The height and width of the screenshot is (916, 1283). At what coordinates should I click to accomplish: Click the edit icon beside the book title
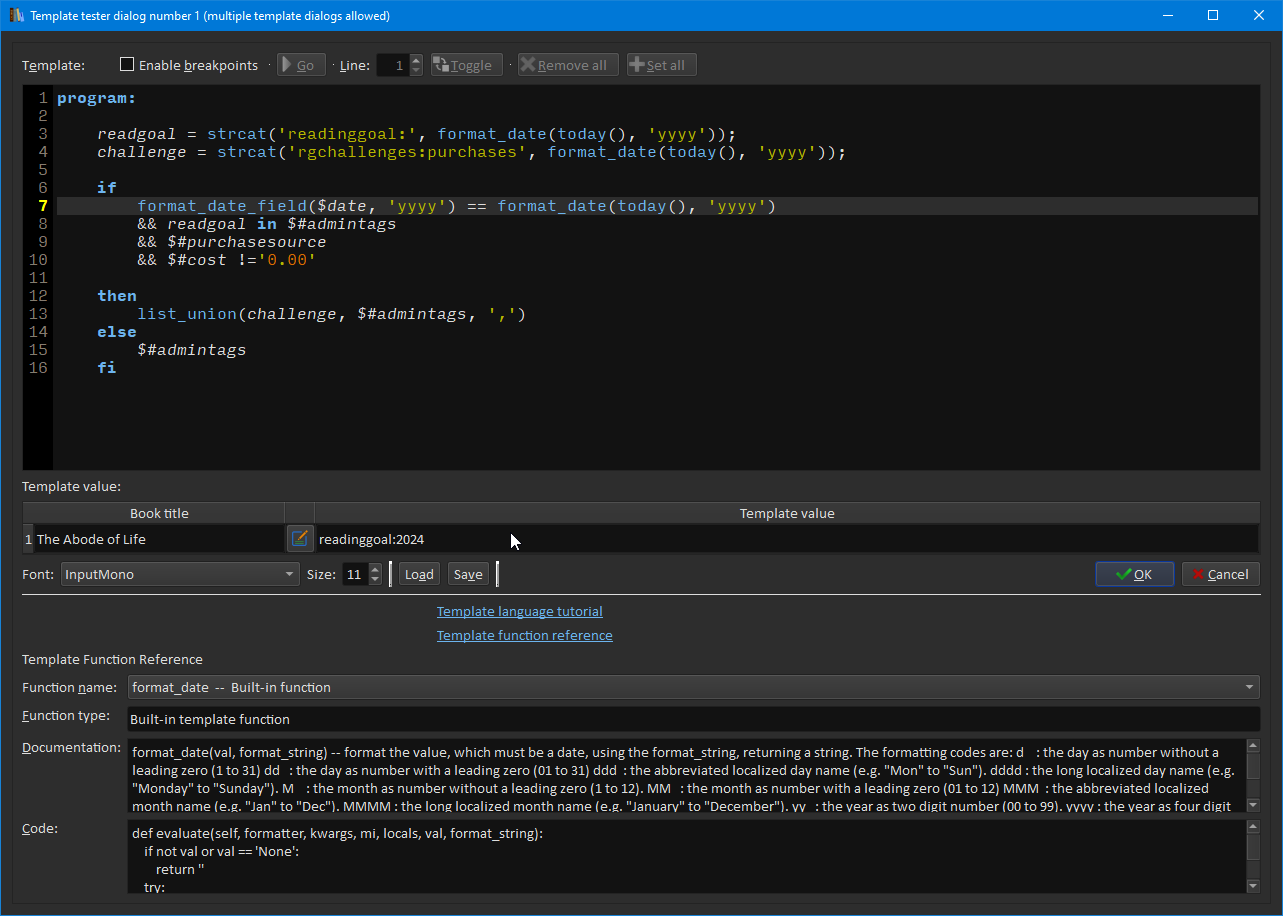[x=299, y=539]
